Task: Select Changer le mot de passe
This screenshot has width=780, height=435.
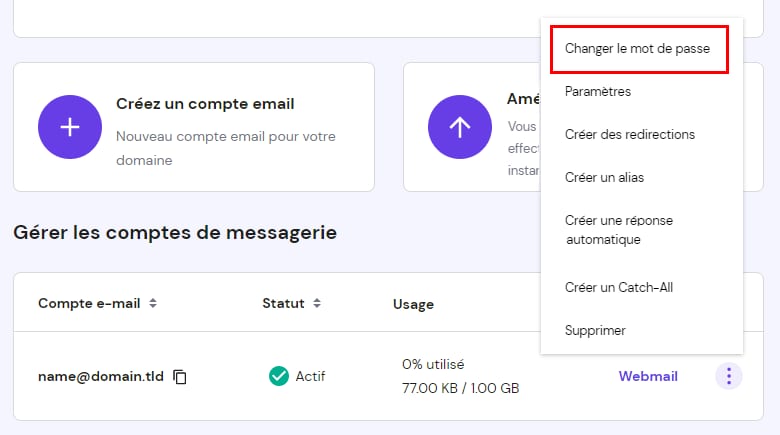Action: tap(637, 48)
